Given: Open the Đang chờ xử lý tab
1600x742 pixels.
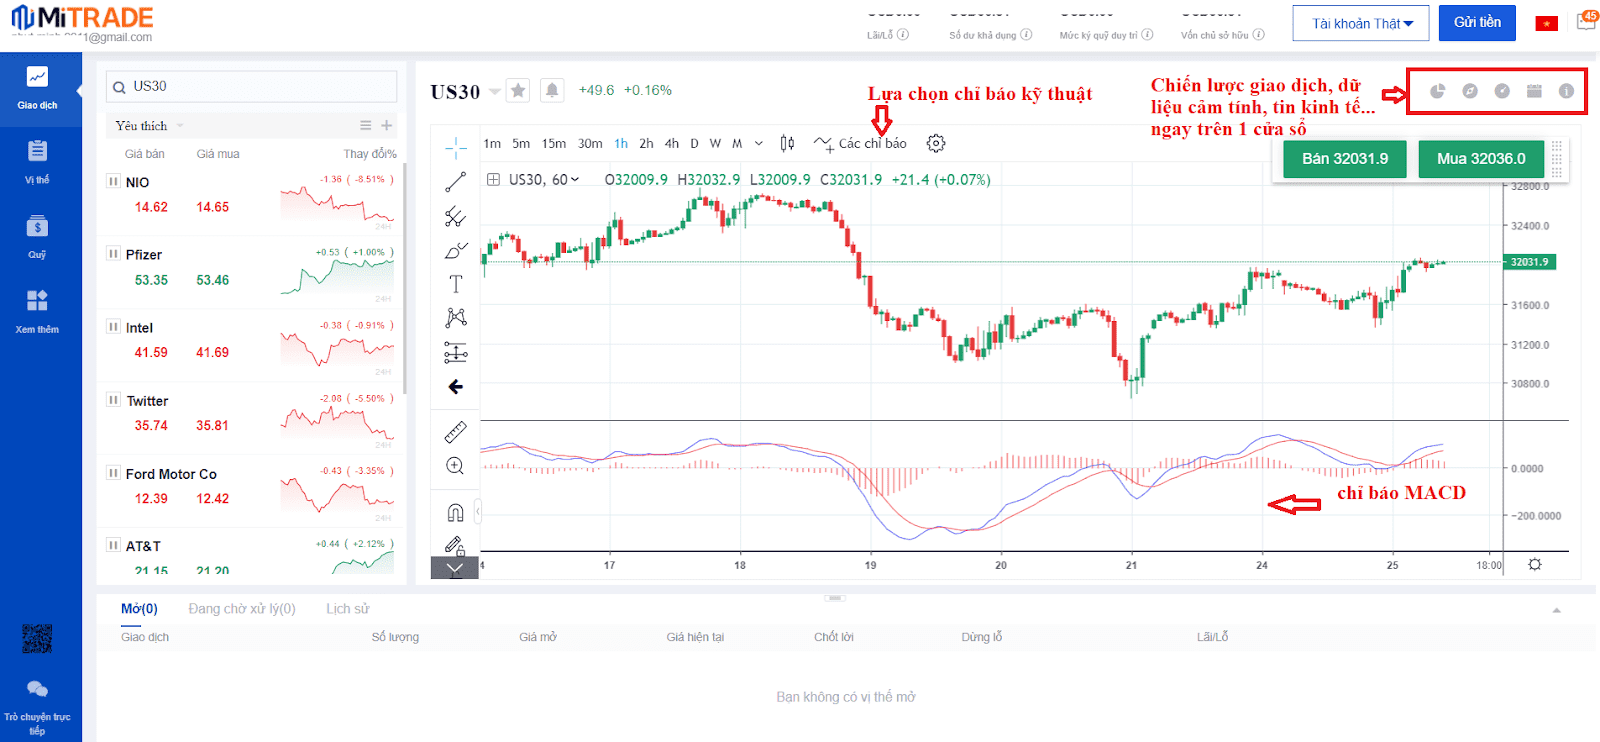Looking at the screenshot, I should point(242,609).
